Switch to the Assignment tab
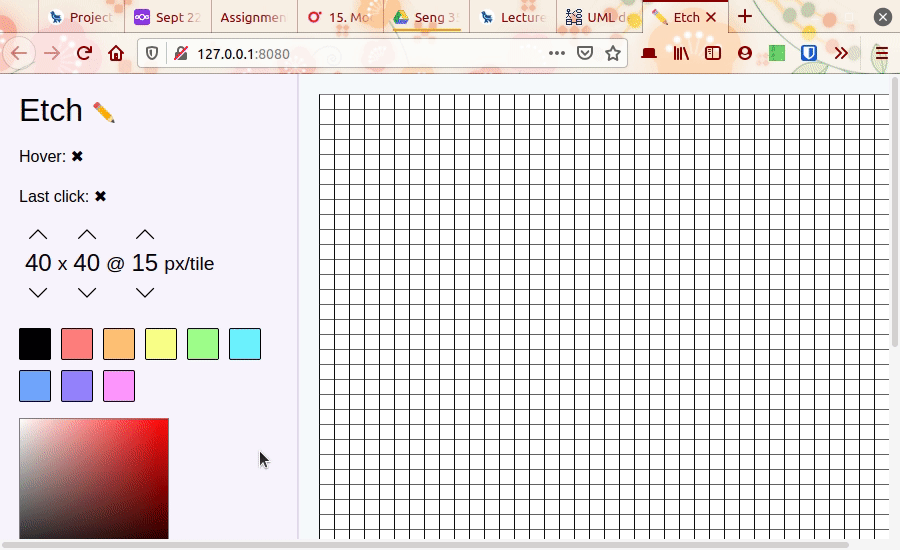This screenshot has height=550, width=900. point(254,17)
